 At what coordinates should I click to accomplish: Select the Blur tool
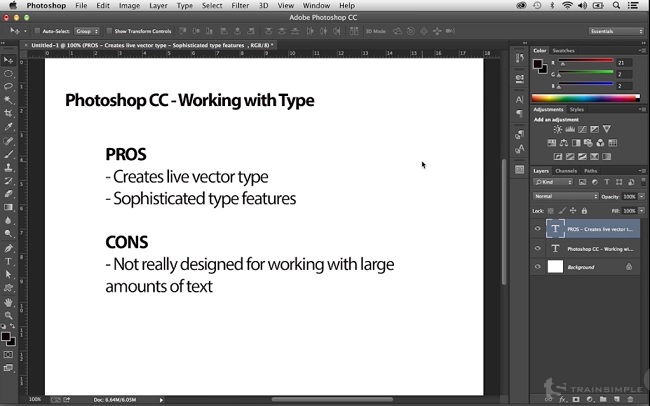pos(8,220)
